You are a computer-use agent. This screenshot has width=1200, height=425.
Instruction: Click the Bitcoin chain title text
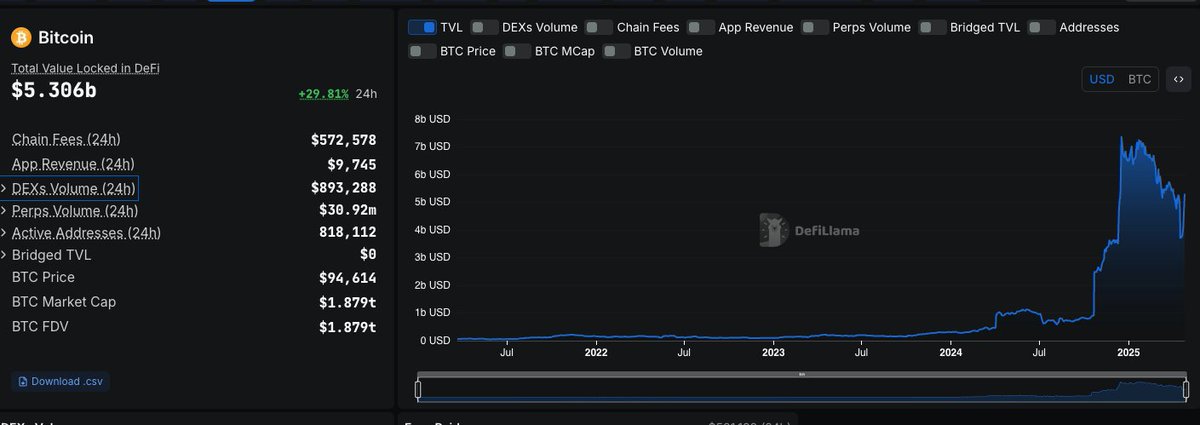(66, 38)
